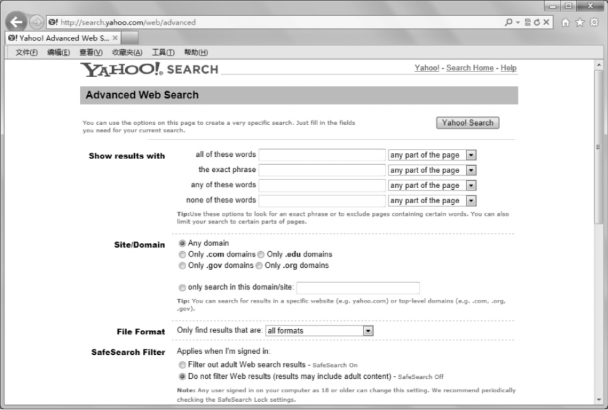Click the browser Back arrow button
The image size is (608, 410).
(x=16, y=22)
